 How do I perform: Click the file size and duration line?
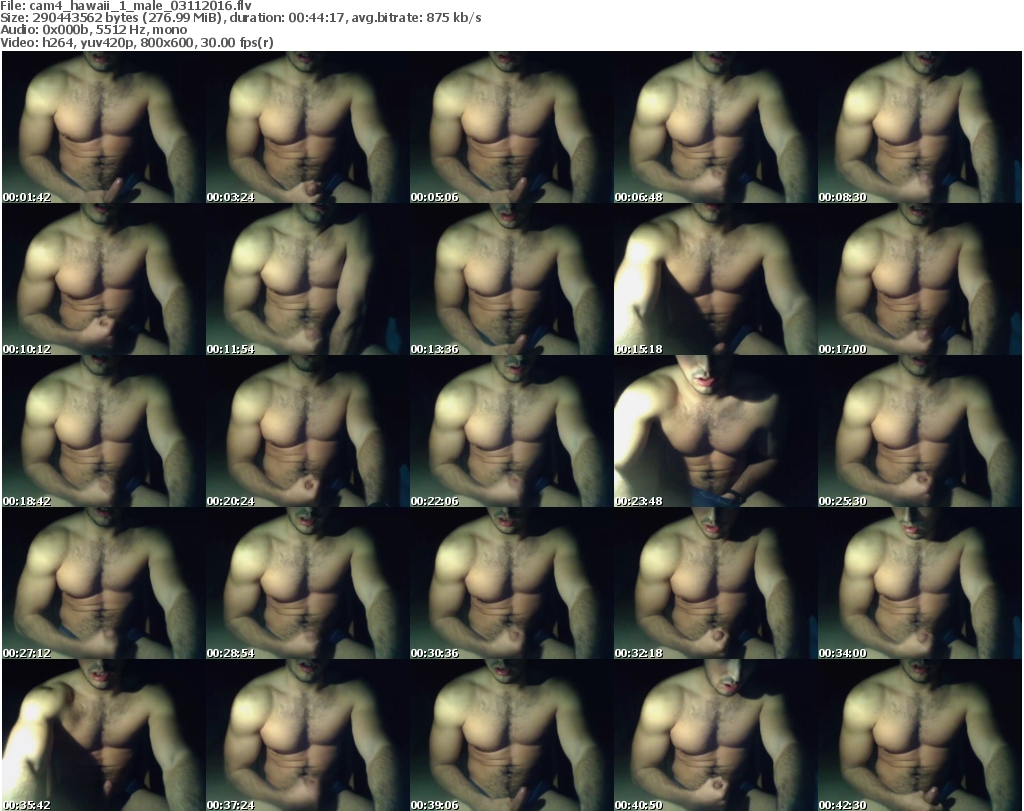coord(240,18)
